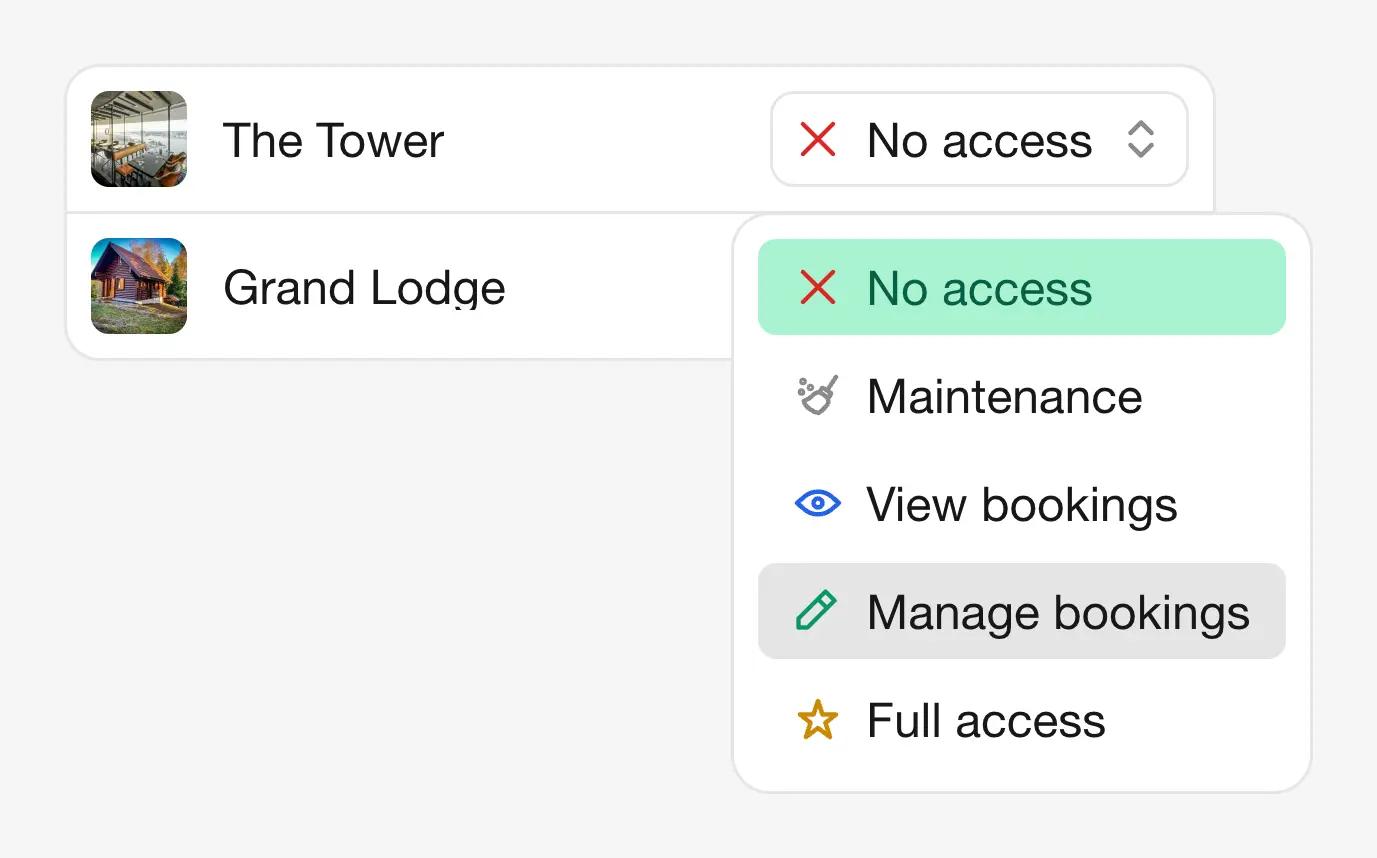The width and height of the screenshot is (1377, 858).
Task: Choose Full access from the dropdown menu
Action: click(986, 721)
